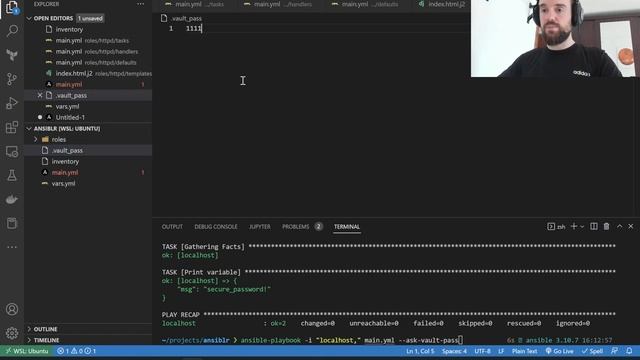Open Untitled-1 unsaved editor
Image resolution: width=640 pixels, height=360 pixels.
point(70,117)
